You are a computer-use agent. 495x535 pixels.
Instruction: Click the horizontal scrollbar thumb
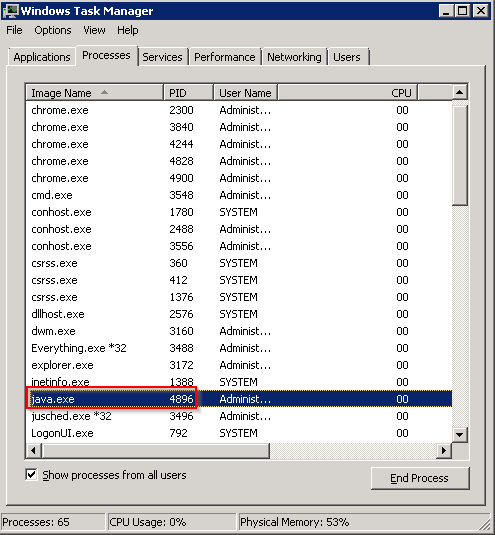point(156,450)
